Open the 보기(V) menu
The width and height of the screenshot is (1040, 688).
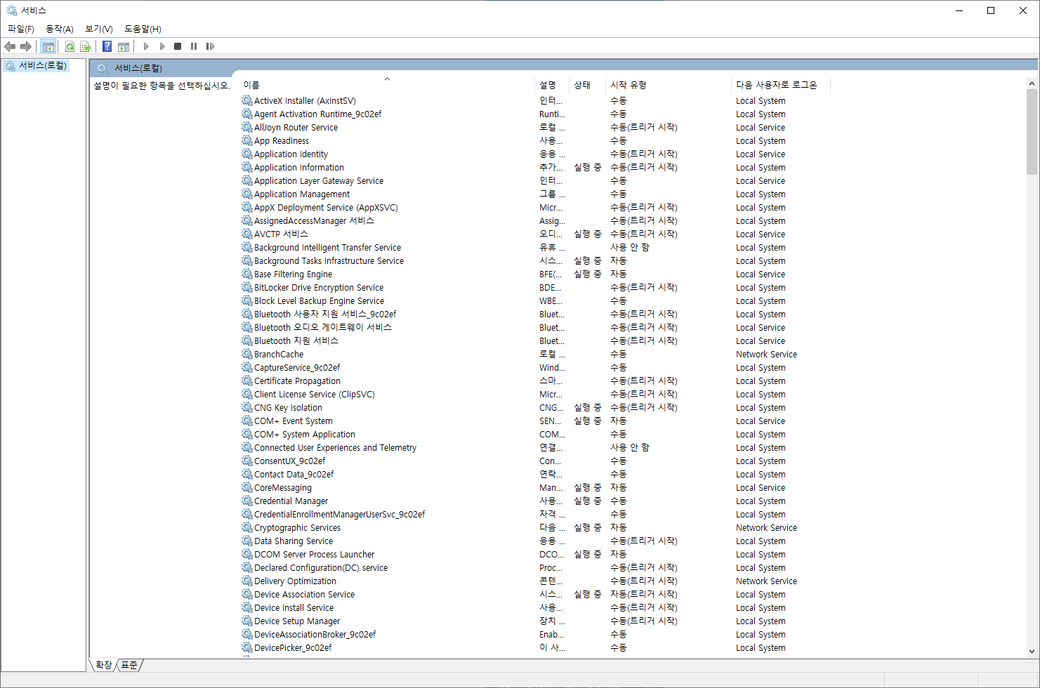coord(98,29)
